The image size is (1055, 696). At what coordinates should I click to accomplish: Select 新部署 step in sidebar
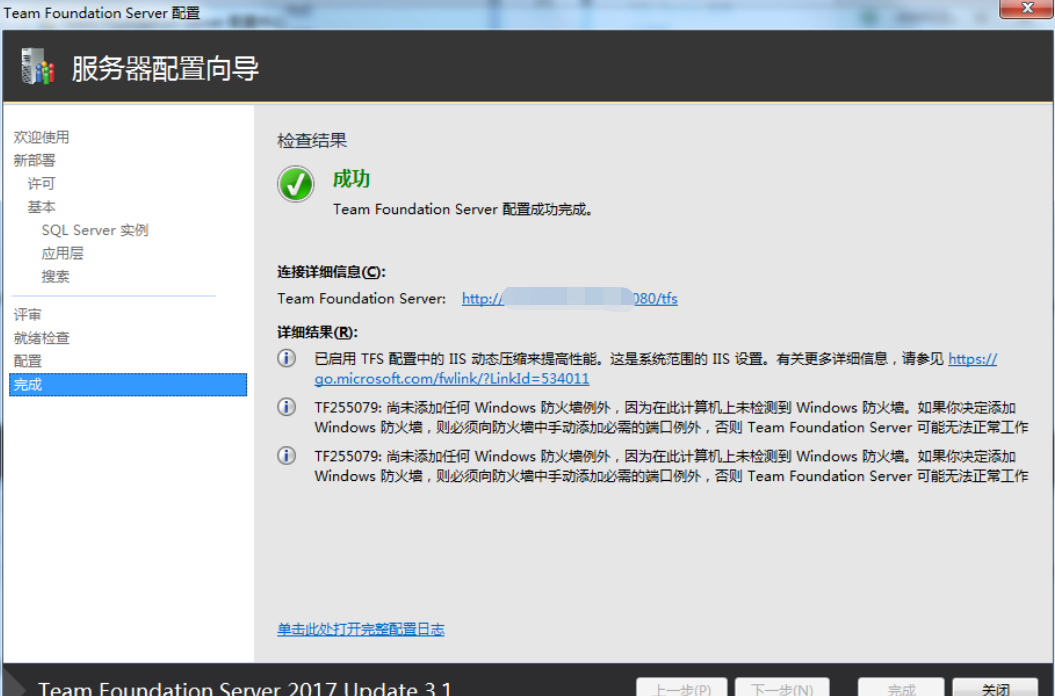[34, 160]
